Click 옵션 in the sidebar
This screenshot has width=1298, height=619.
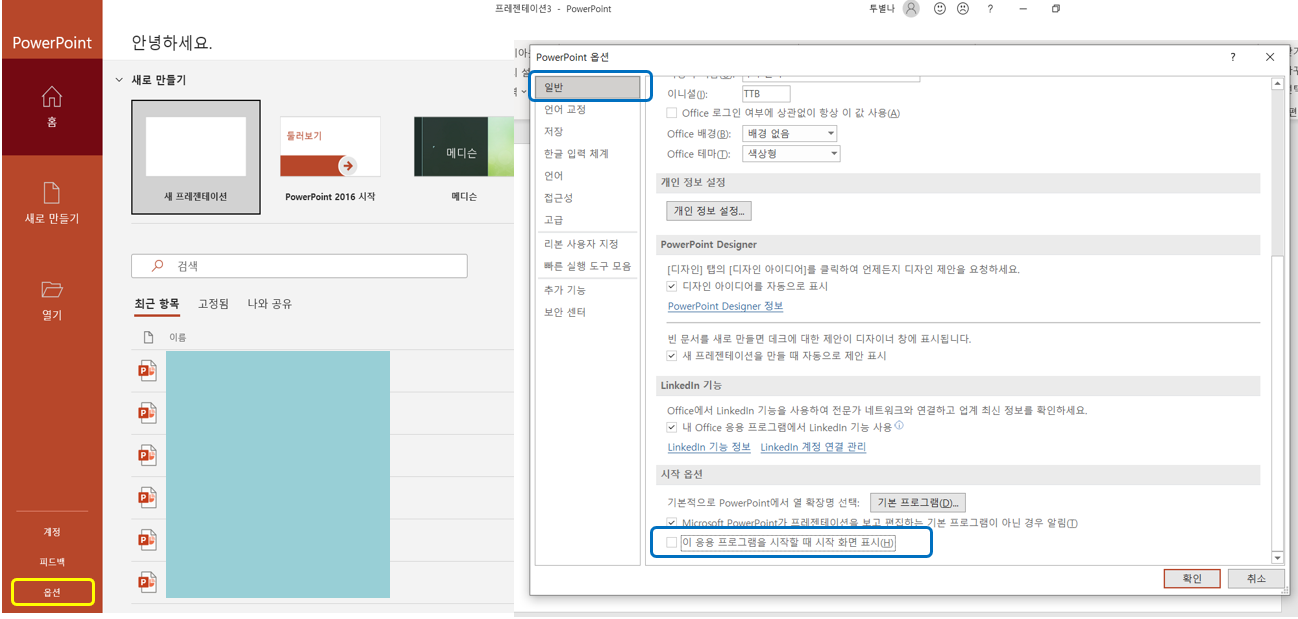52,592
